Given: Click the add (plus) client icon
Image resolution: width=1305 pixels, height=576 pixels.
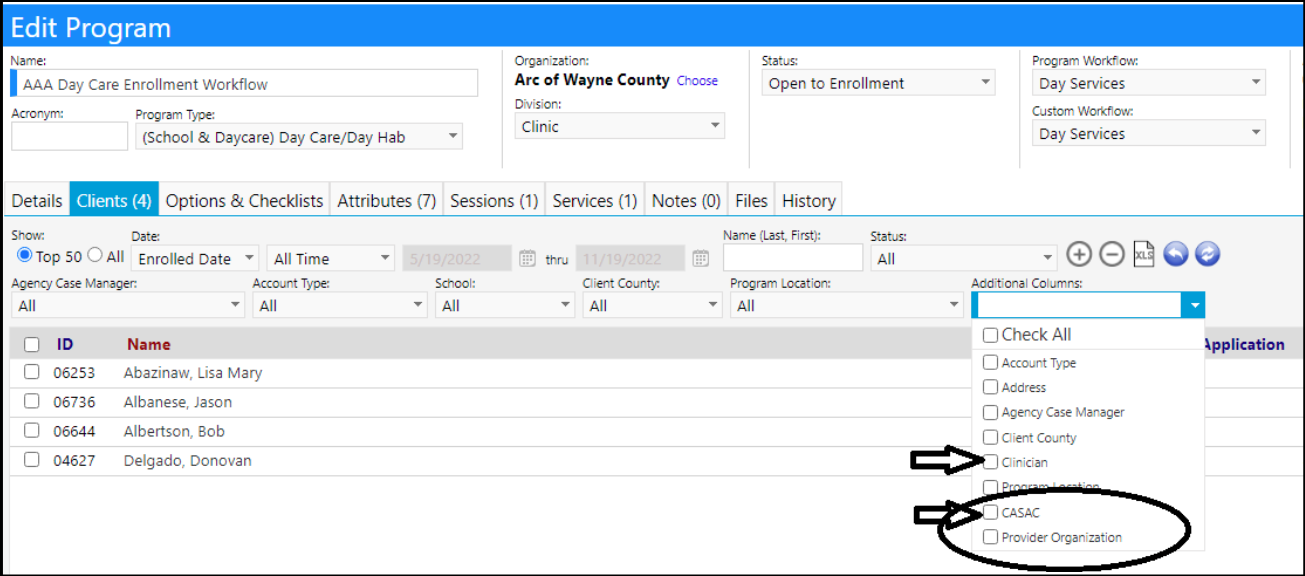Looking at the screenshot, I should pos(1079,255).
